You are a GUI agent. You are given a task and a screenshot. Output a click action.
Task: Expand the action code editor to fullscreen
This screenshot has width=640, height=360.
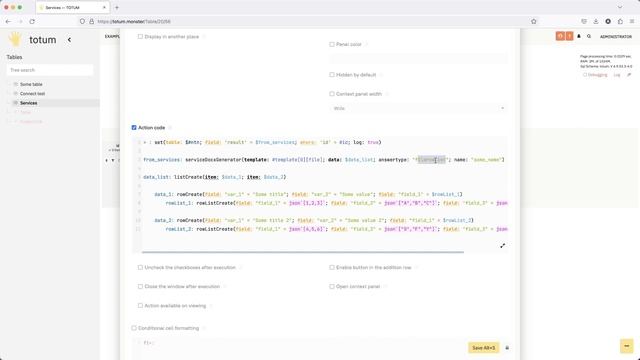click(x=502, y=246)
